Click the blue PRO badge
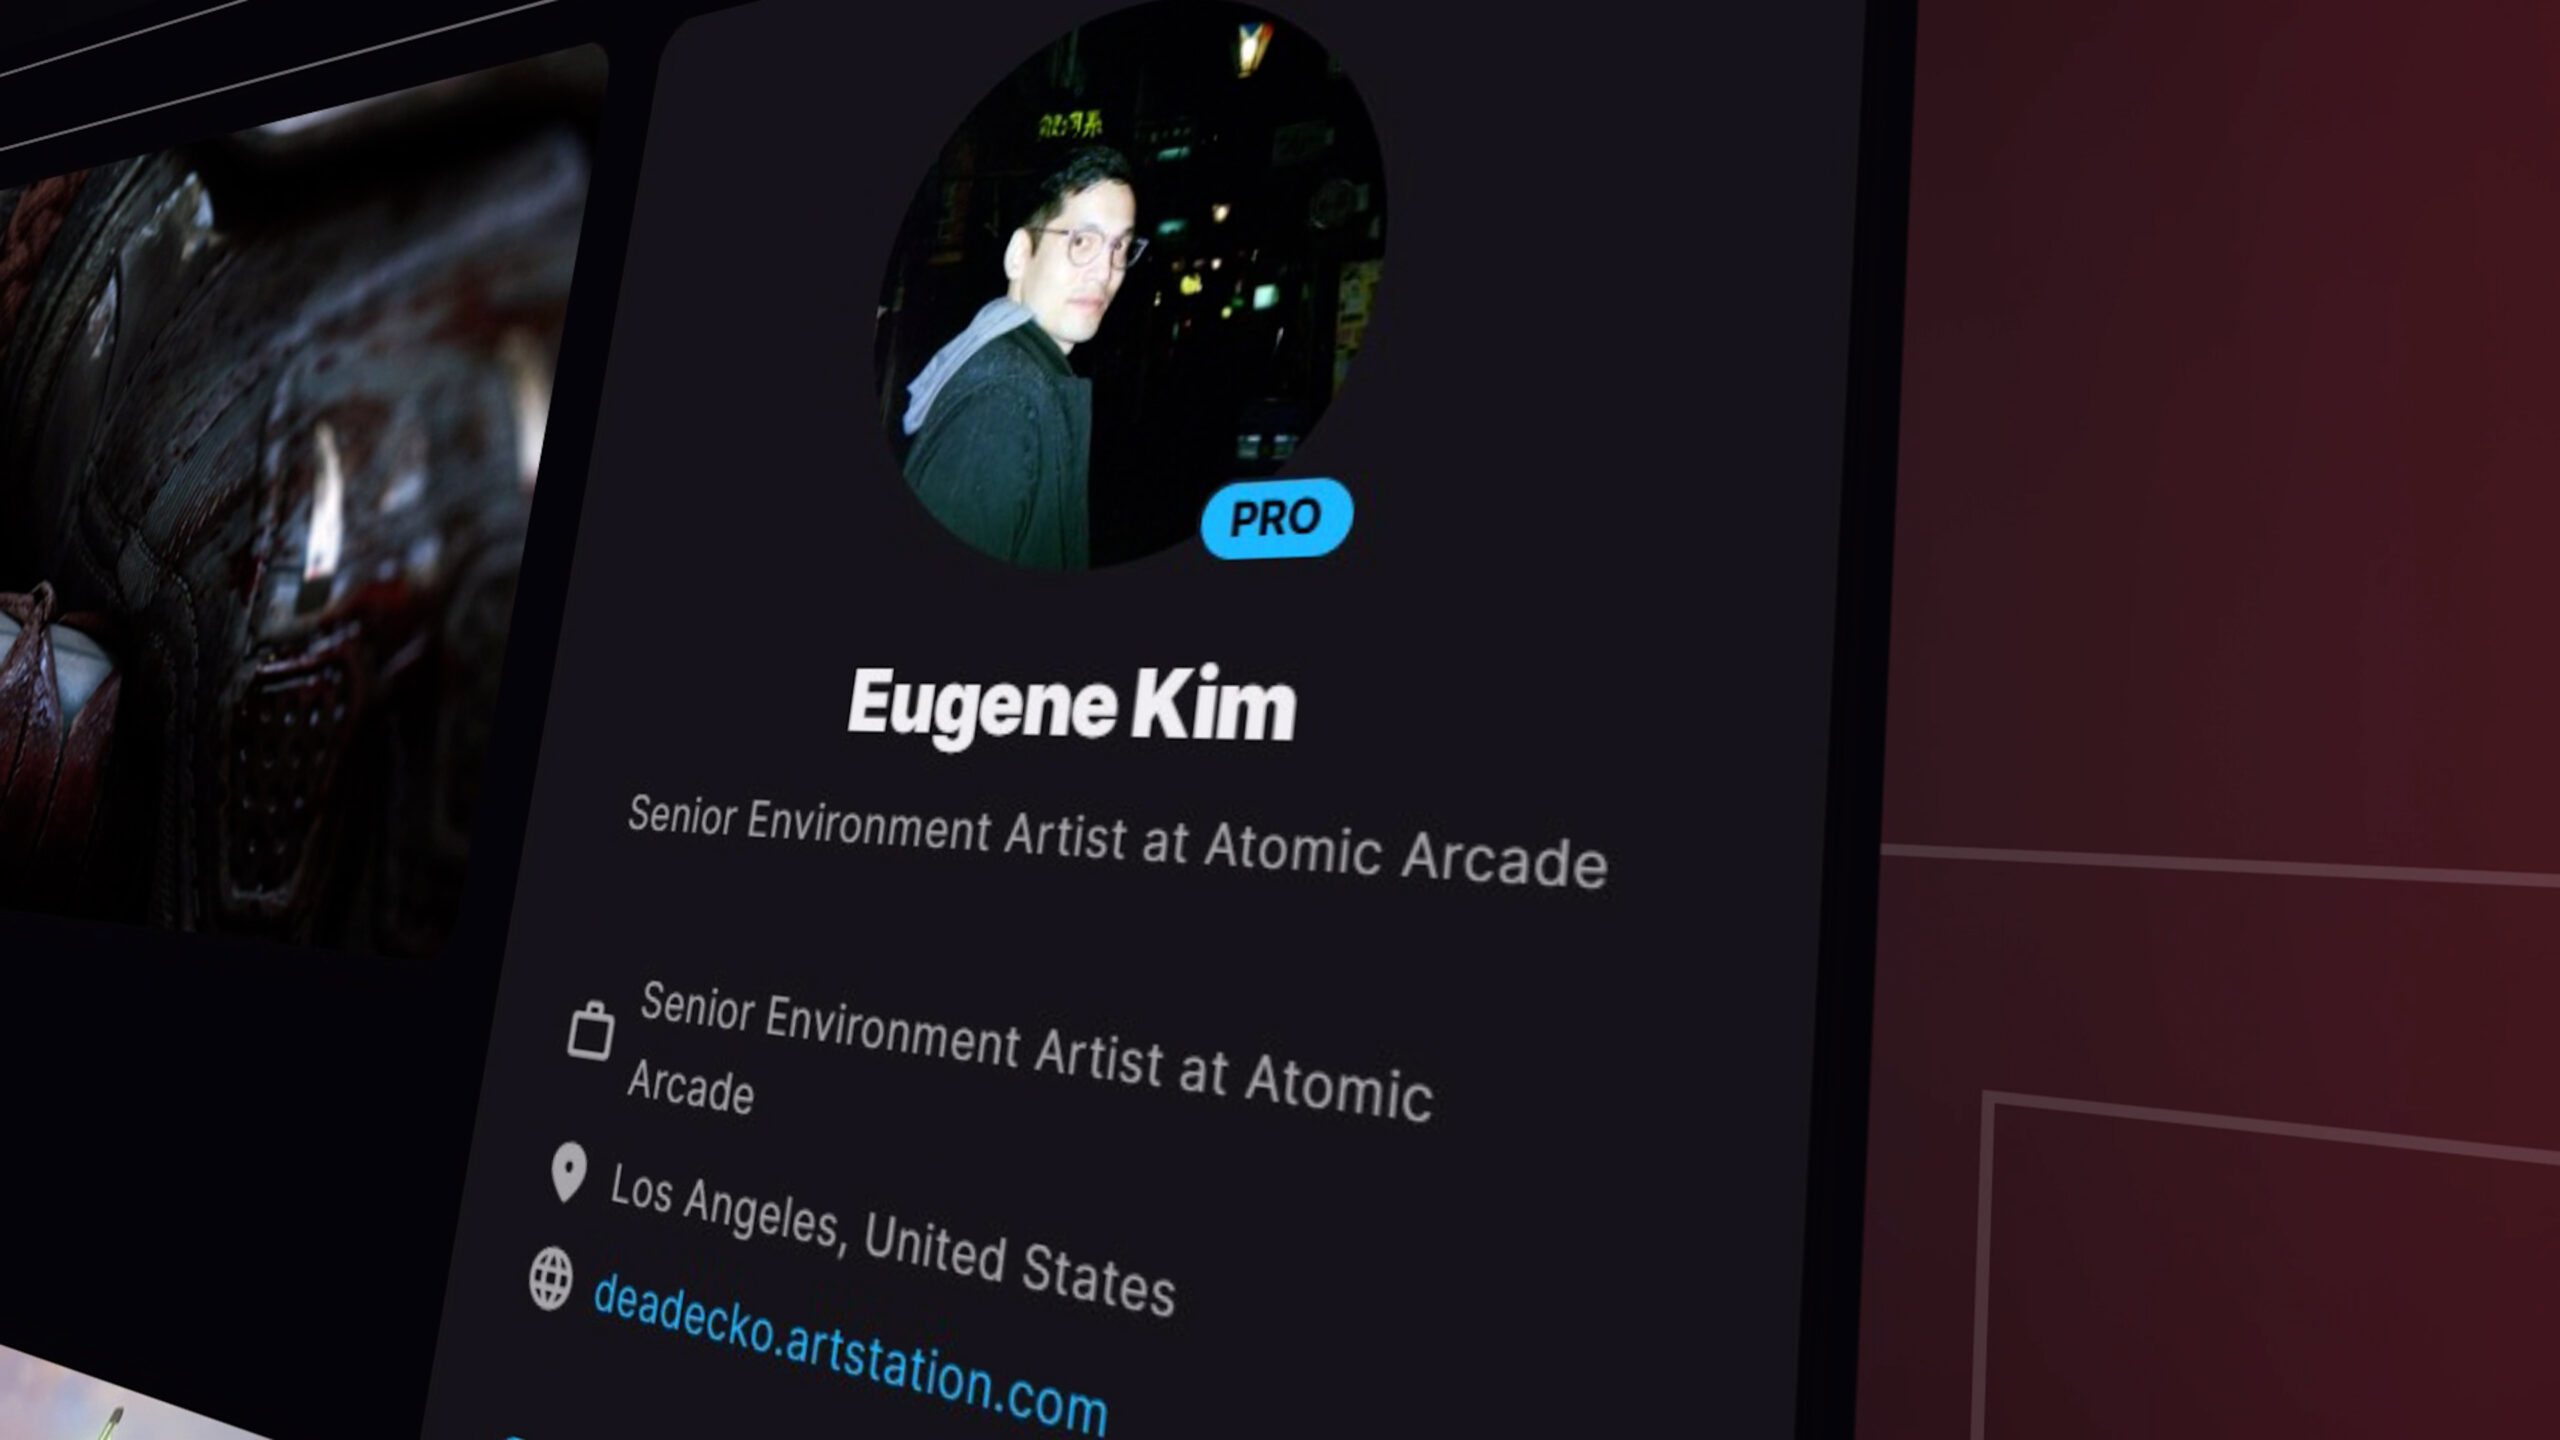This screenshot has height=1440, width=2560. point(1277,518)
